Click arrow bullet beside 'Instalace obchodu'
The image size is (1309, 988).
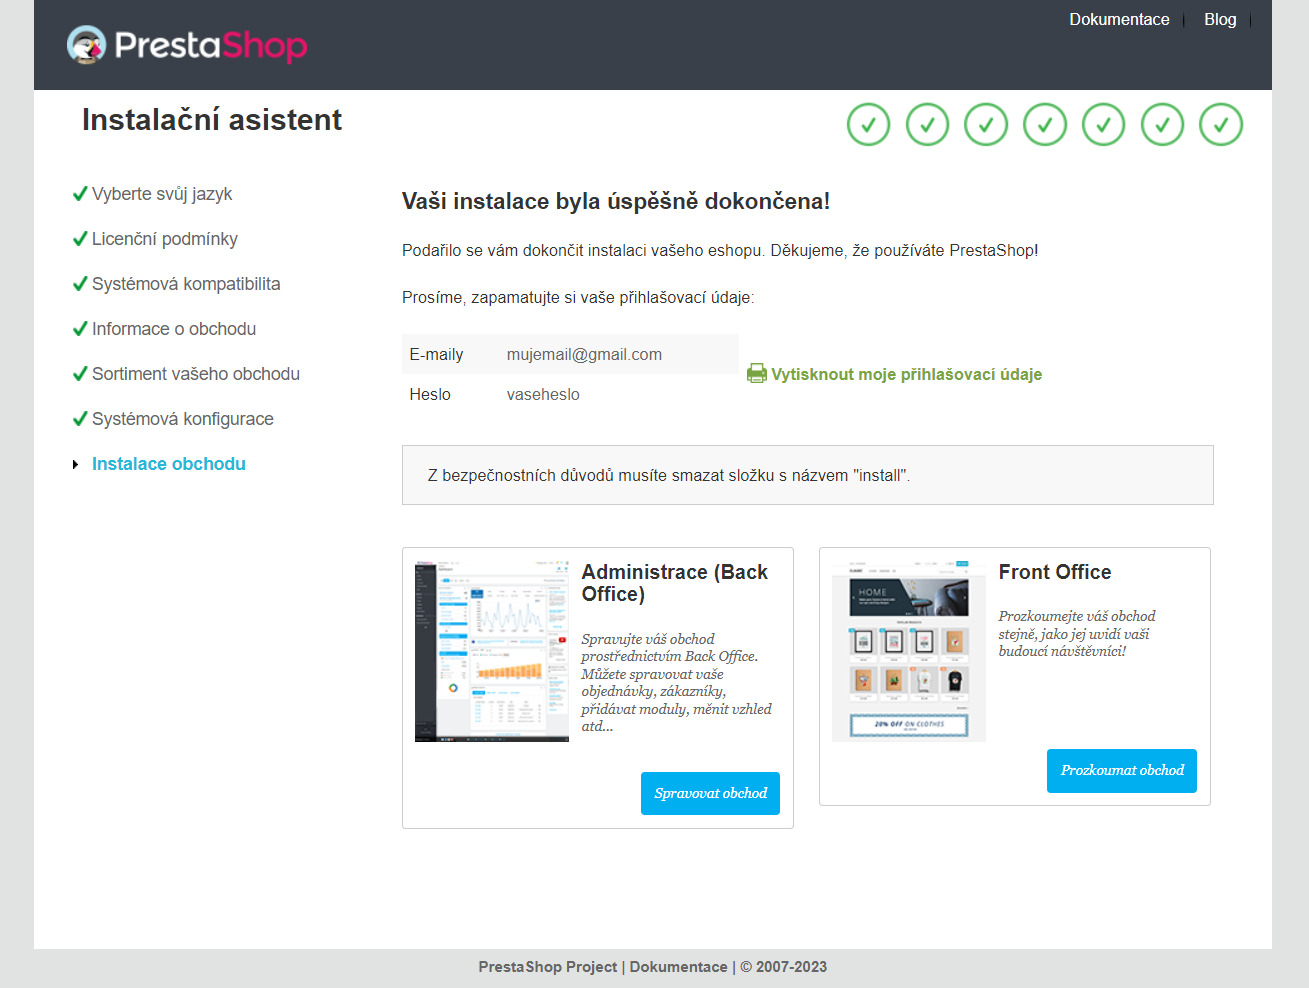pyautogui.click(x=75, y=464)
